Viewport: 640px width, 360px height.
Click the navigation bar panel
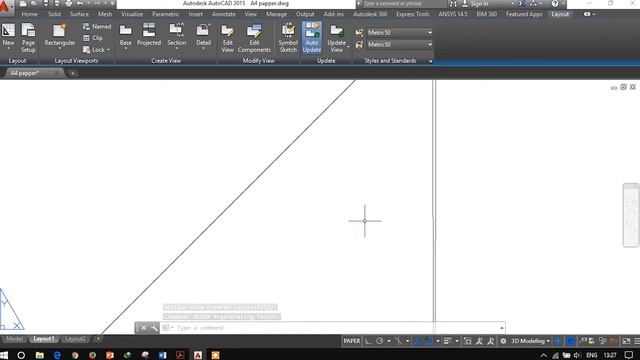(x=631, y=215)
